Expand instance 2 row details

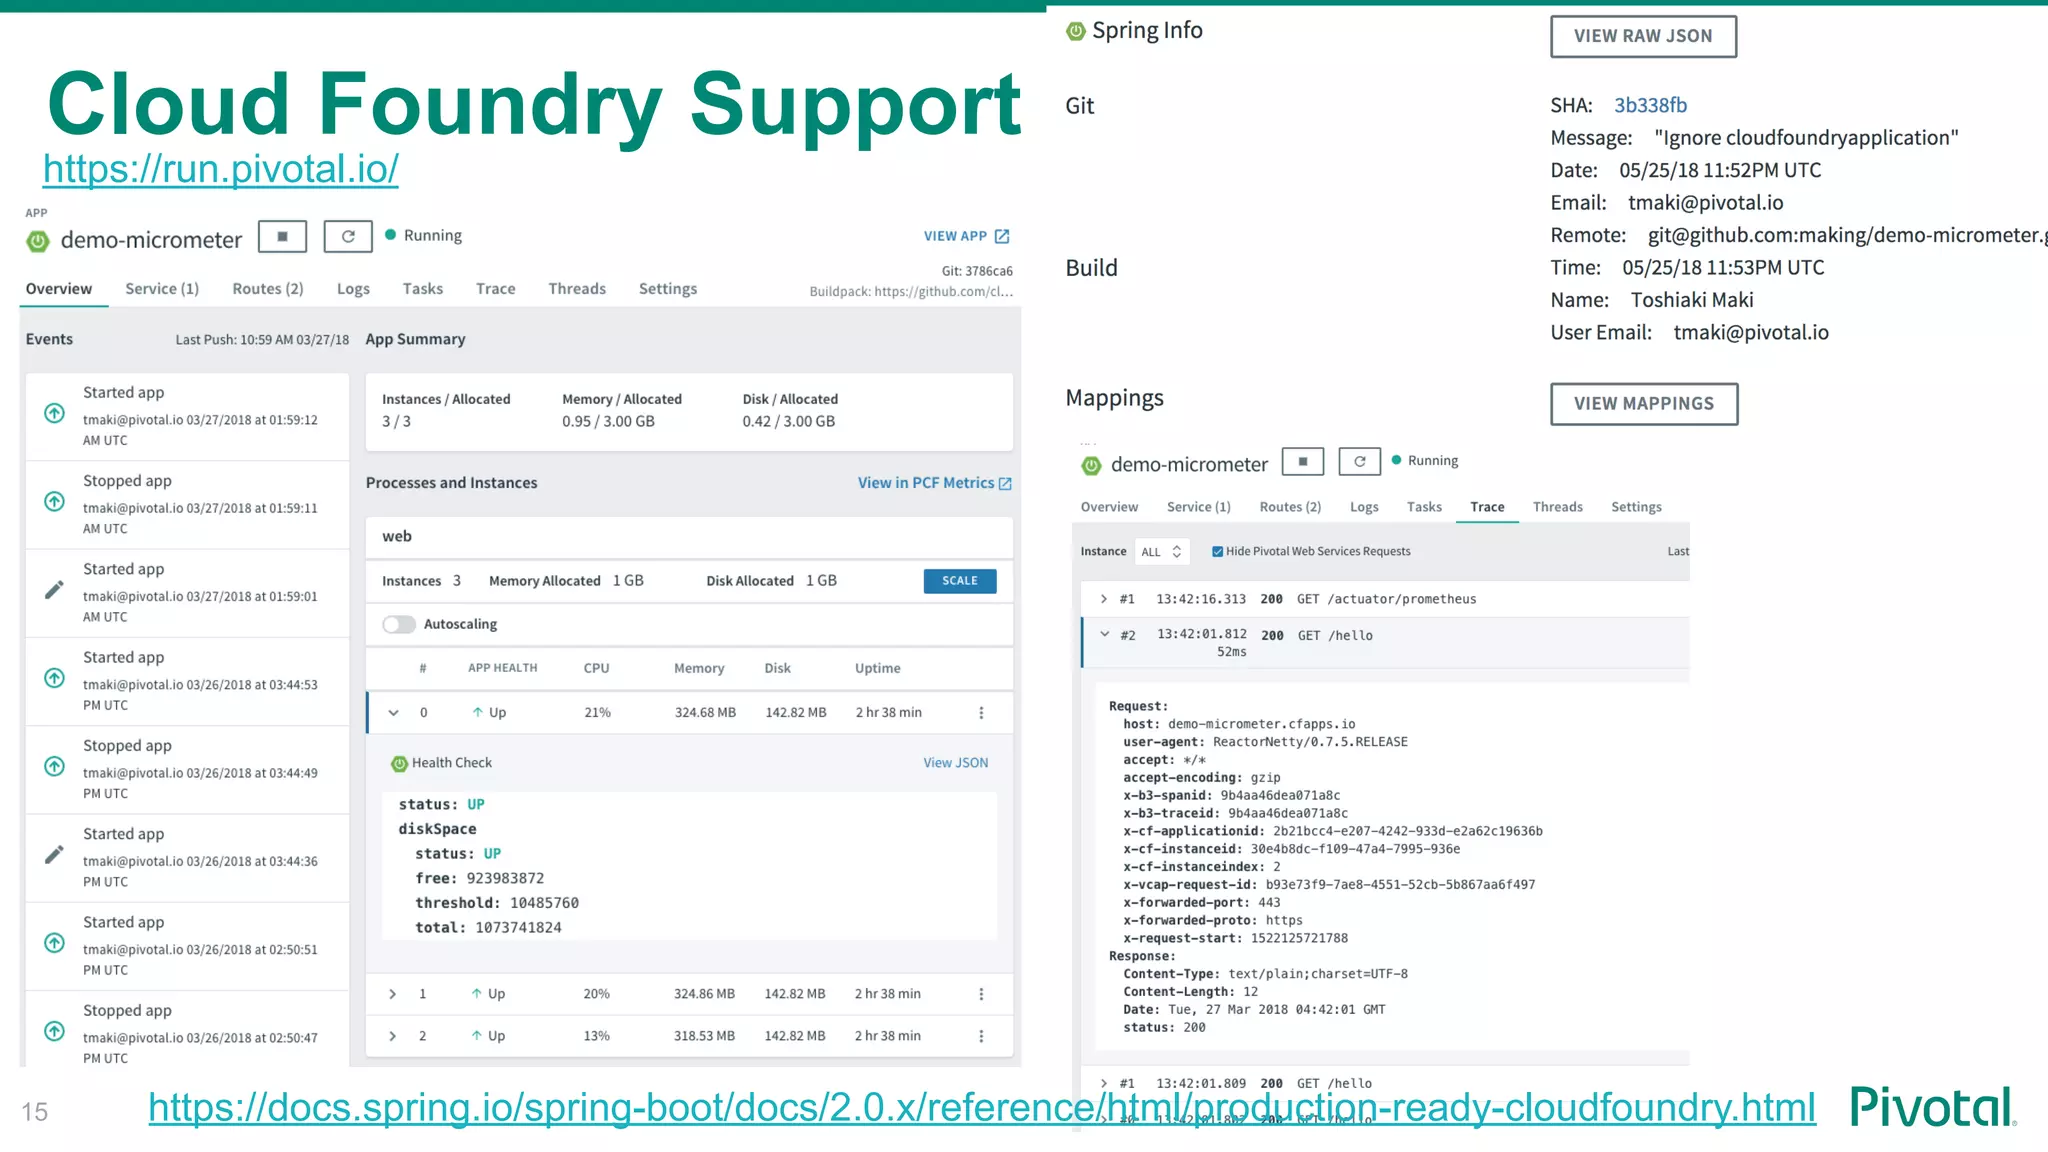click(x=393, y=1036)
